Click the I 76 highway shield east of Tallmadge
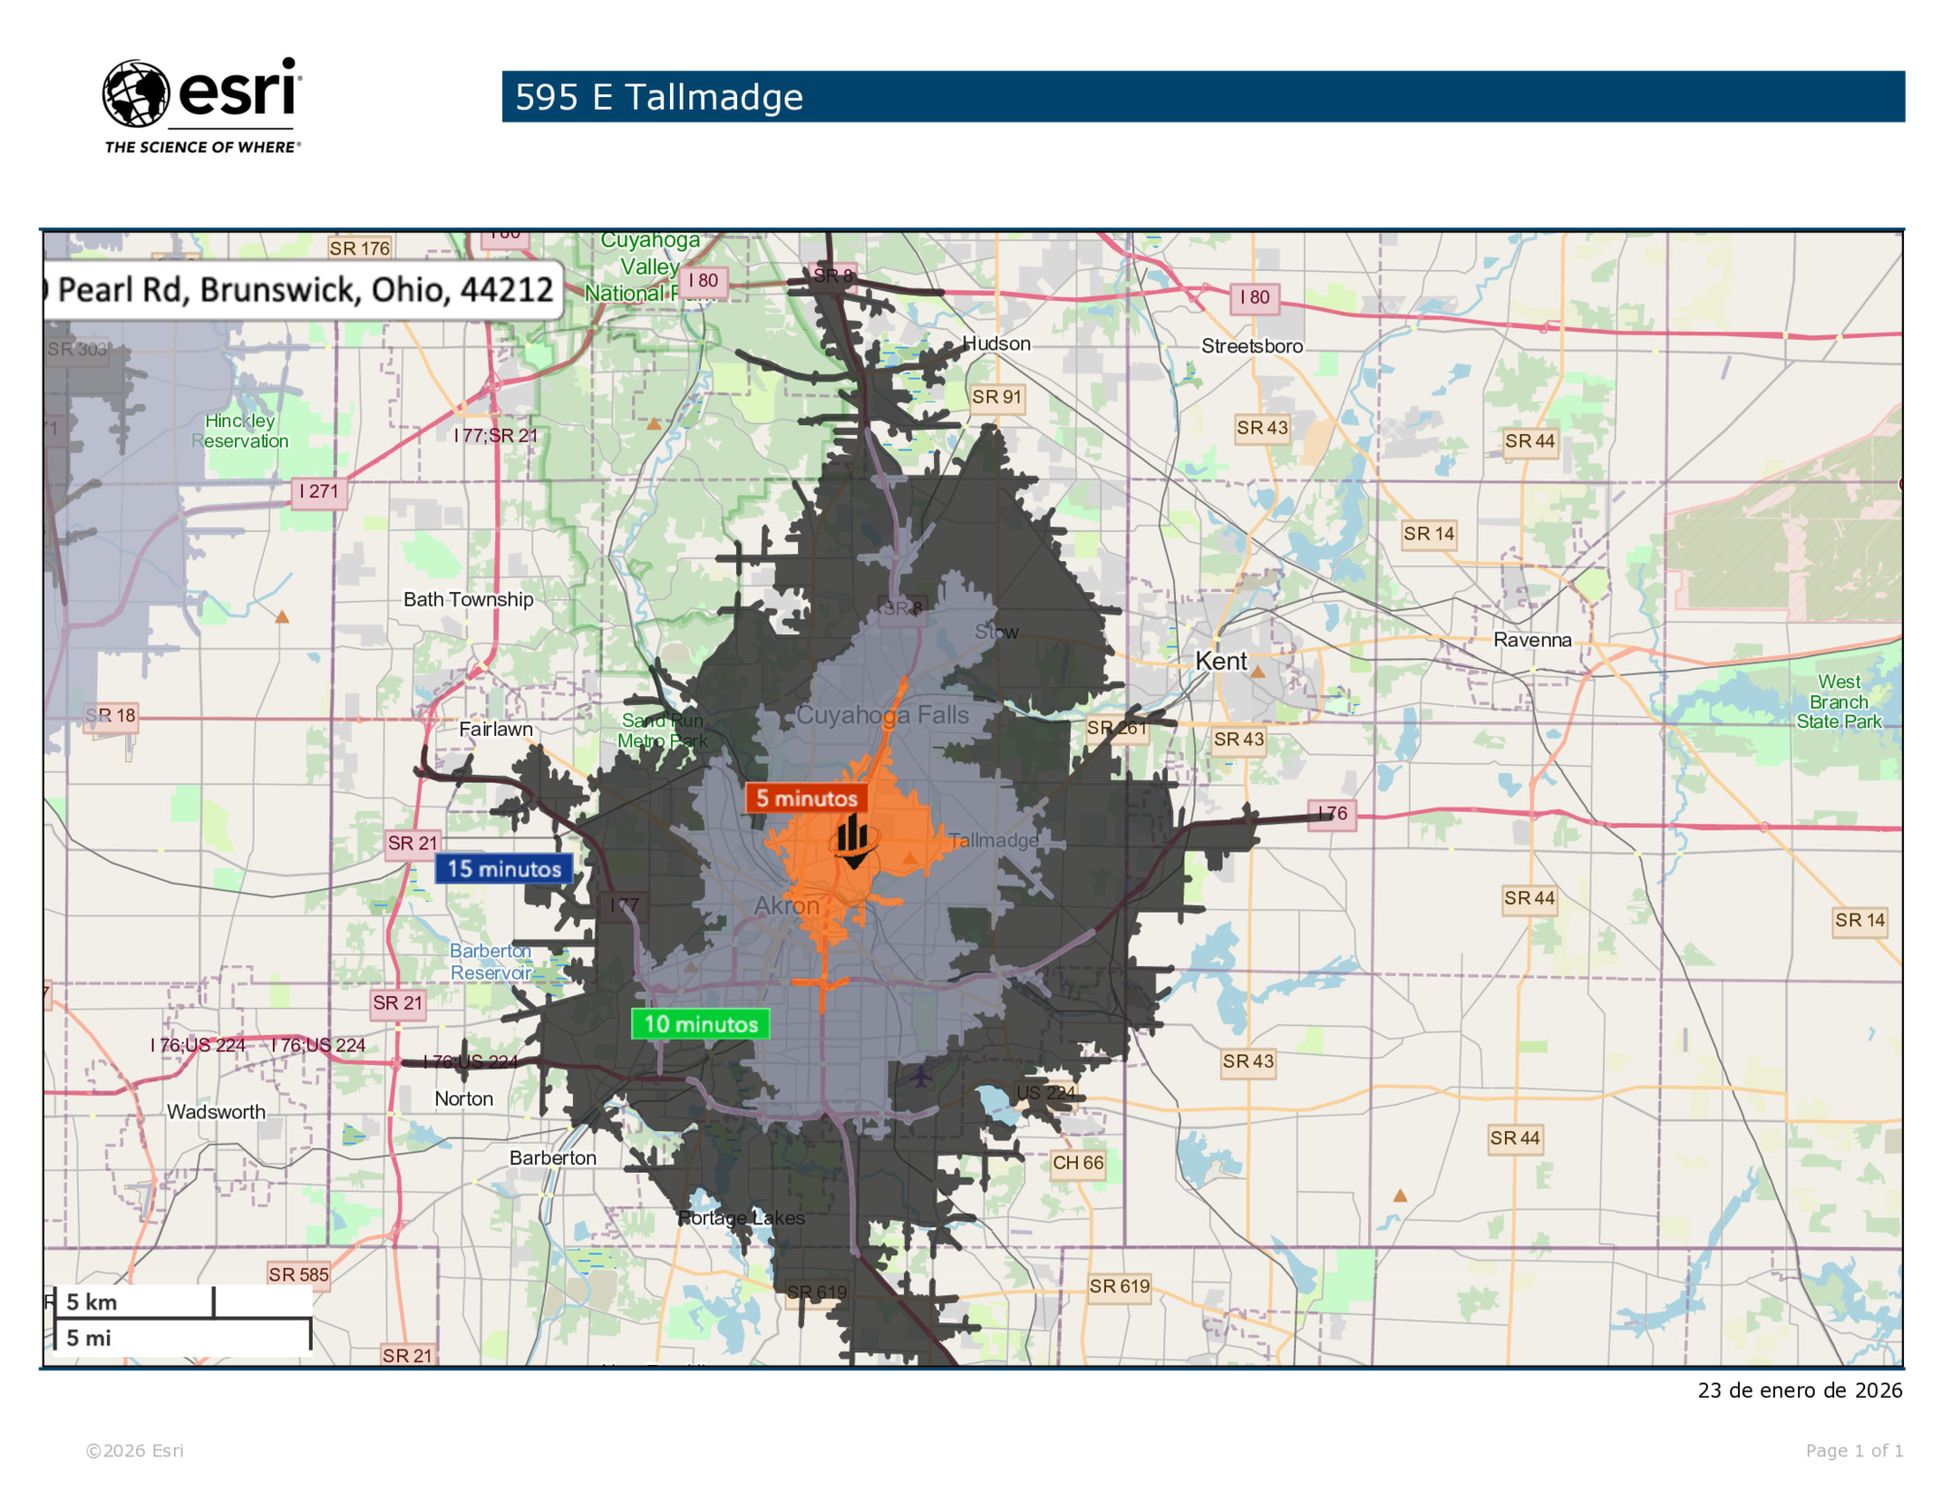The height and width of the screenshot is (1500, 1942). [x=1332, y=814]
